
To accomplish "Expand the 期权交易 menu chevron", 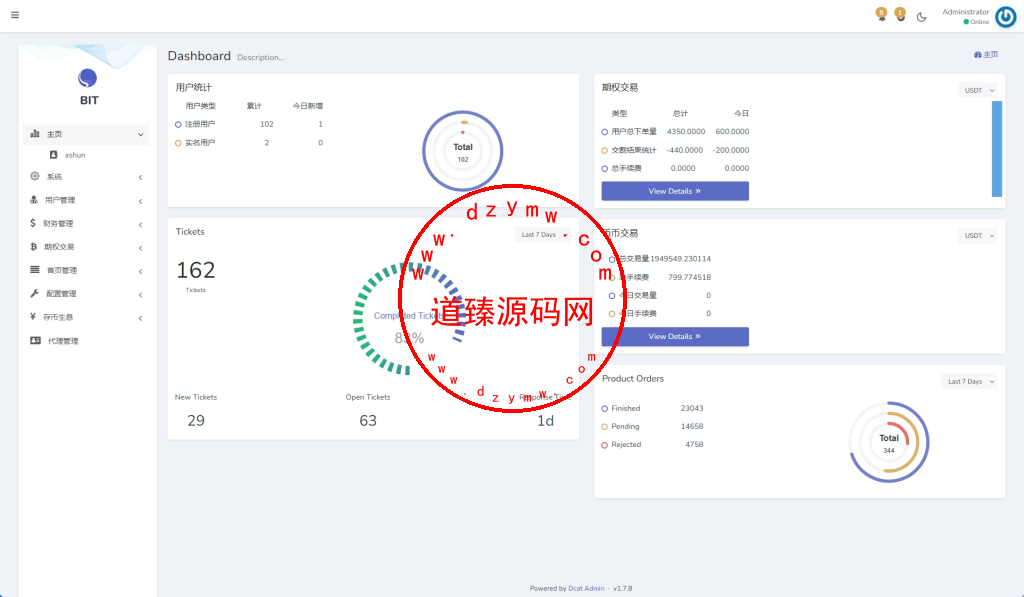I will [140, 248].
